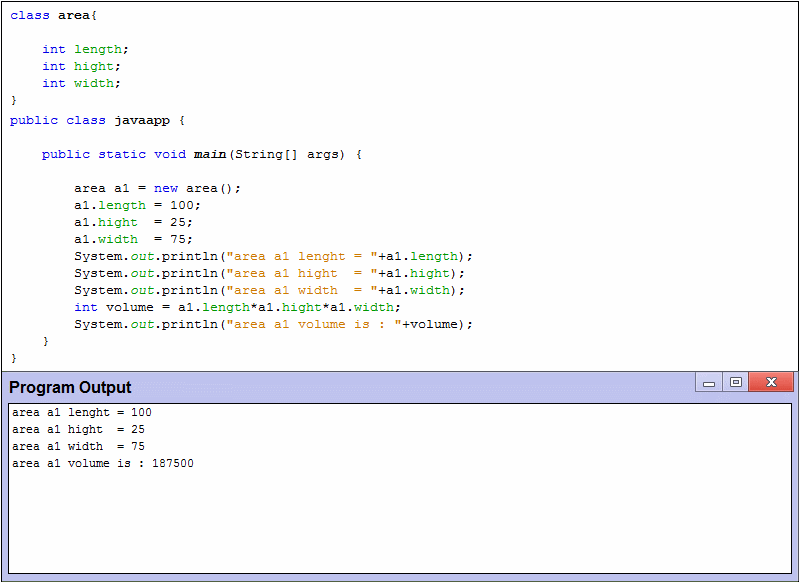800x583 pixels.
Task: Click output line 'area a1 volume is : 187500'
Action: coord(103,463)
